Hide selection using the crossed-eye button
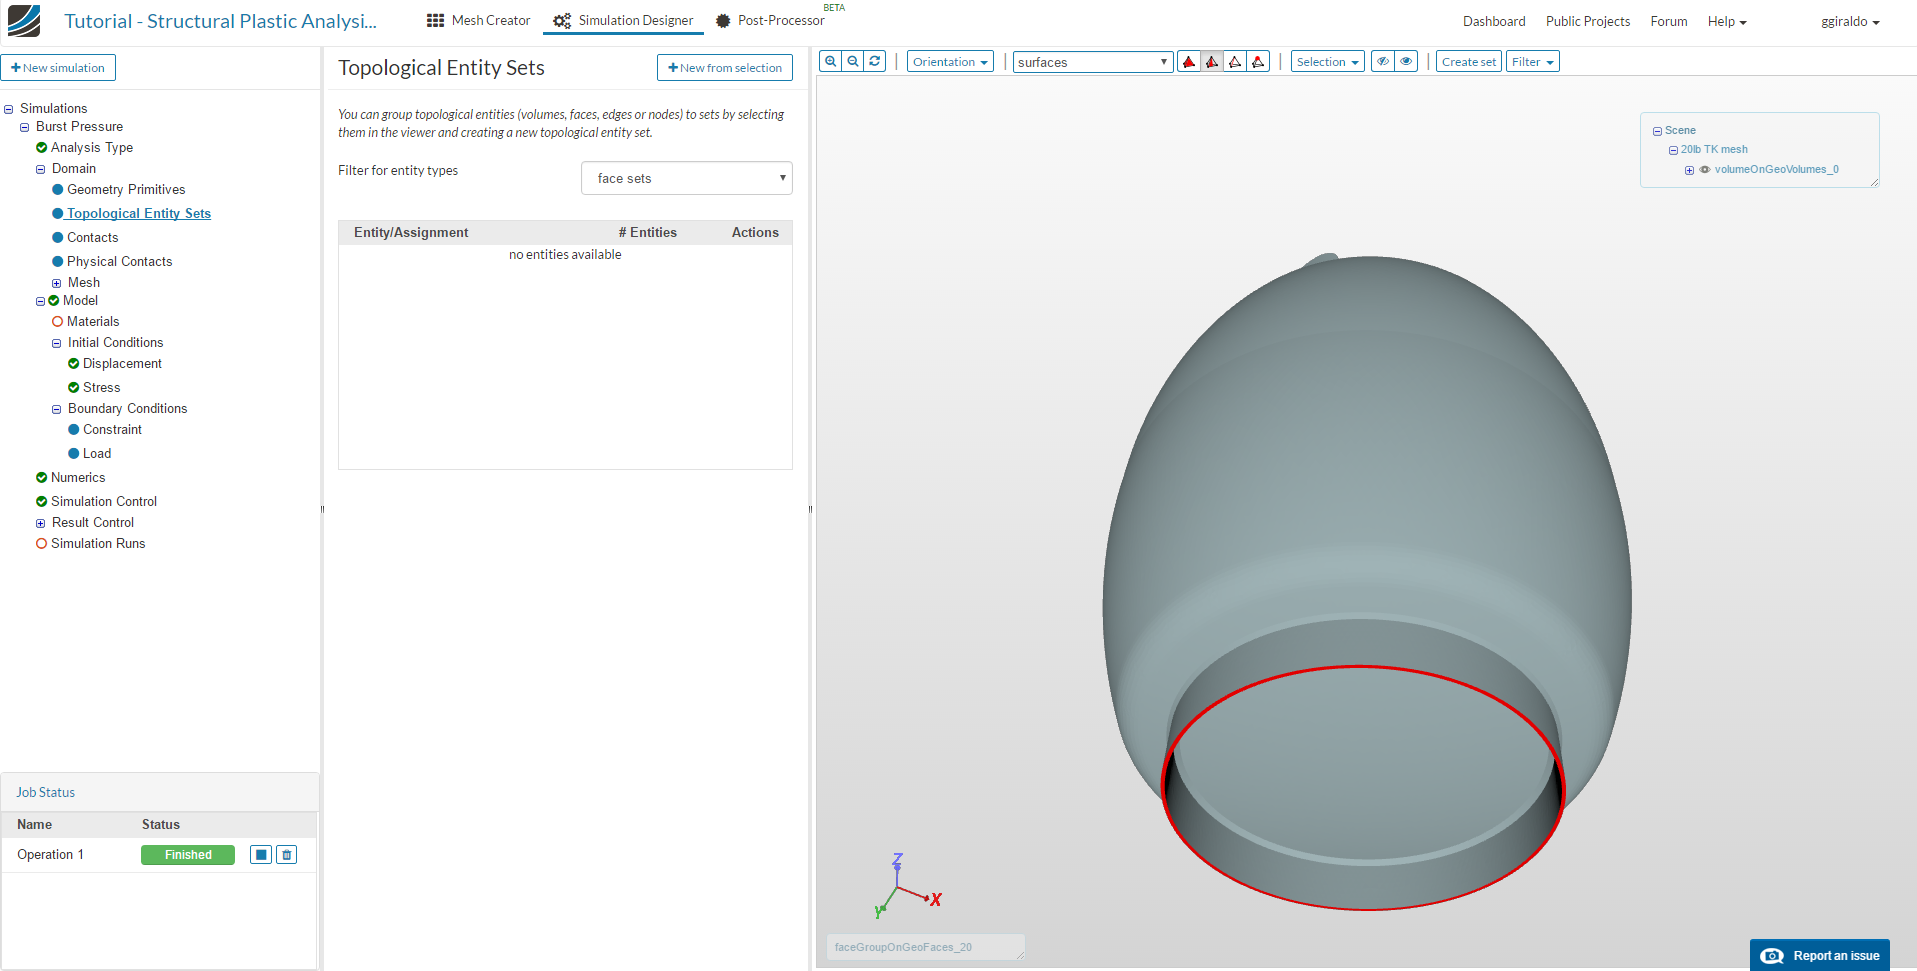Viewport: 1917px width, 971px height. [x=1383, y=62]
